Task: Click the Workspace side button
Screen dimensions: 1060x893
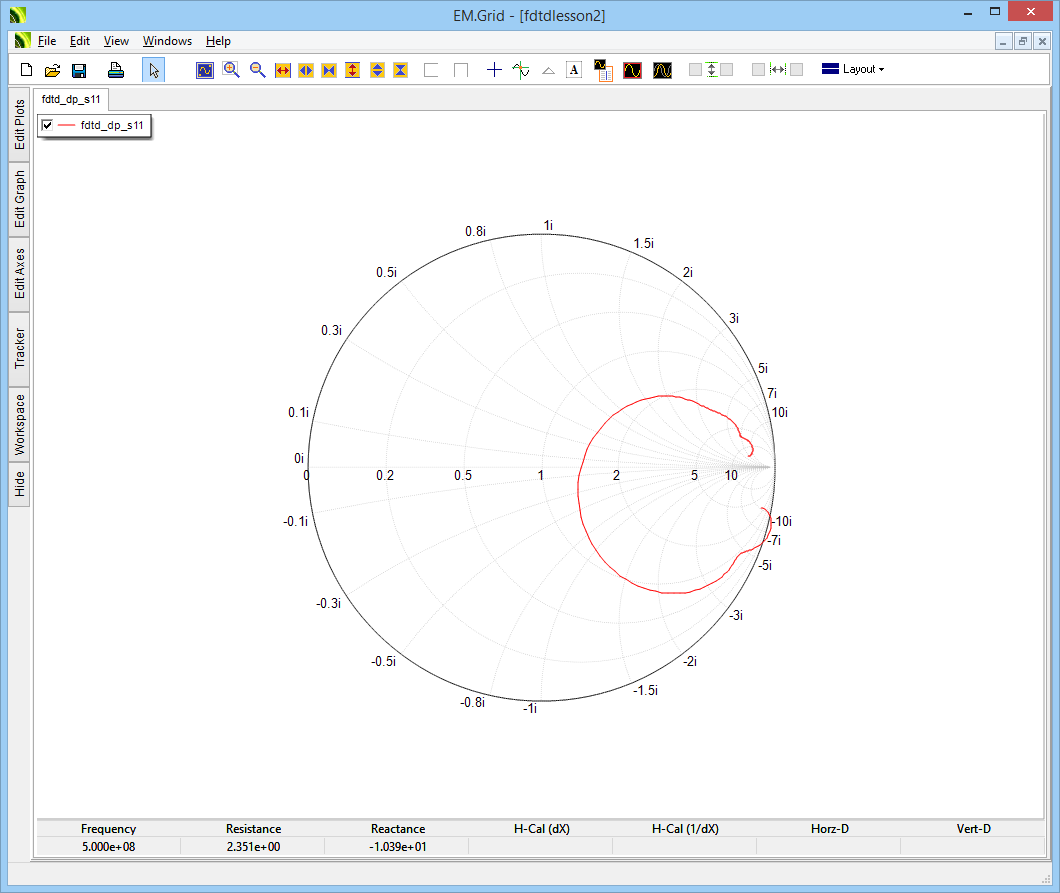Action: pyautogui.click(x=20, y=424)
